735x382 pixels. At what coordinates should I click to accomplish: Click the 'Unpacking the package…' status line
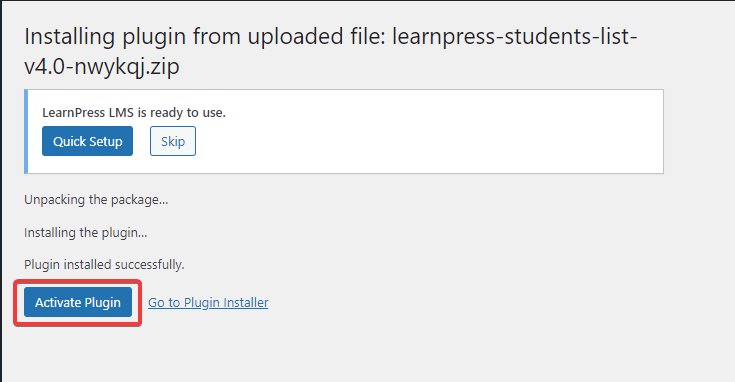(96, 200)
